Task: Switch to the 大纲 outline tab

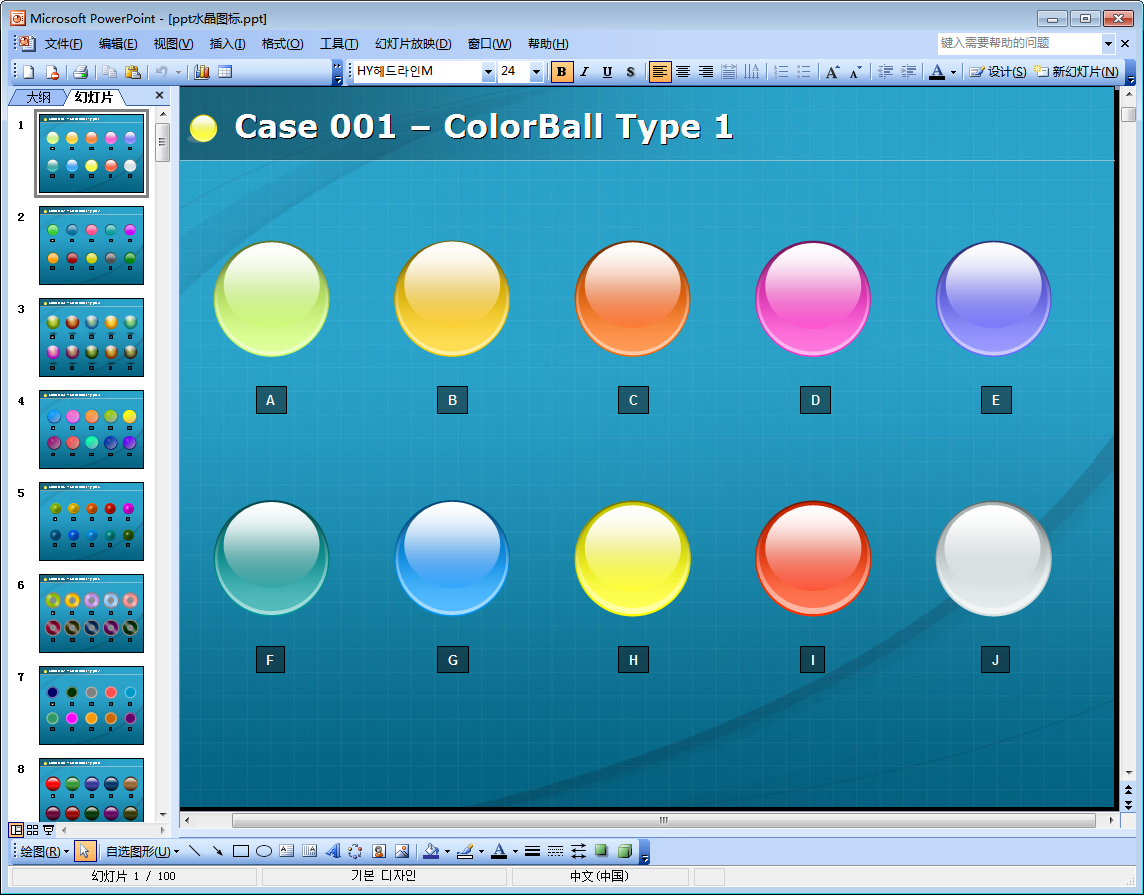Action: [x=38, y=97]
